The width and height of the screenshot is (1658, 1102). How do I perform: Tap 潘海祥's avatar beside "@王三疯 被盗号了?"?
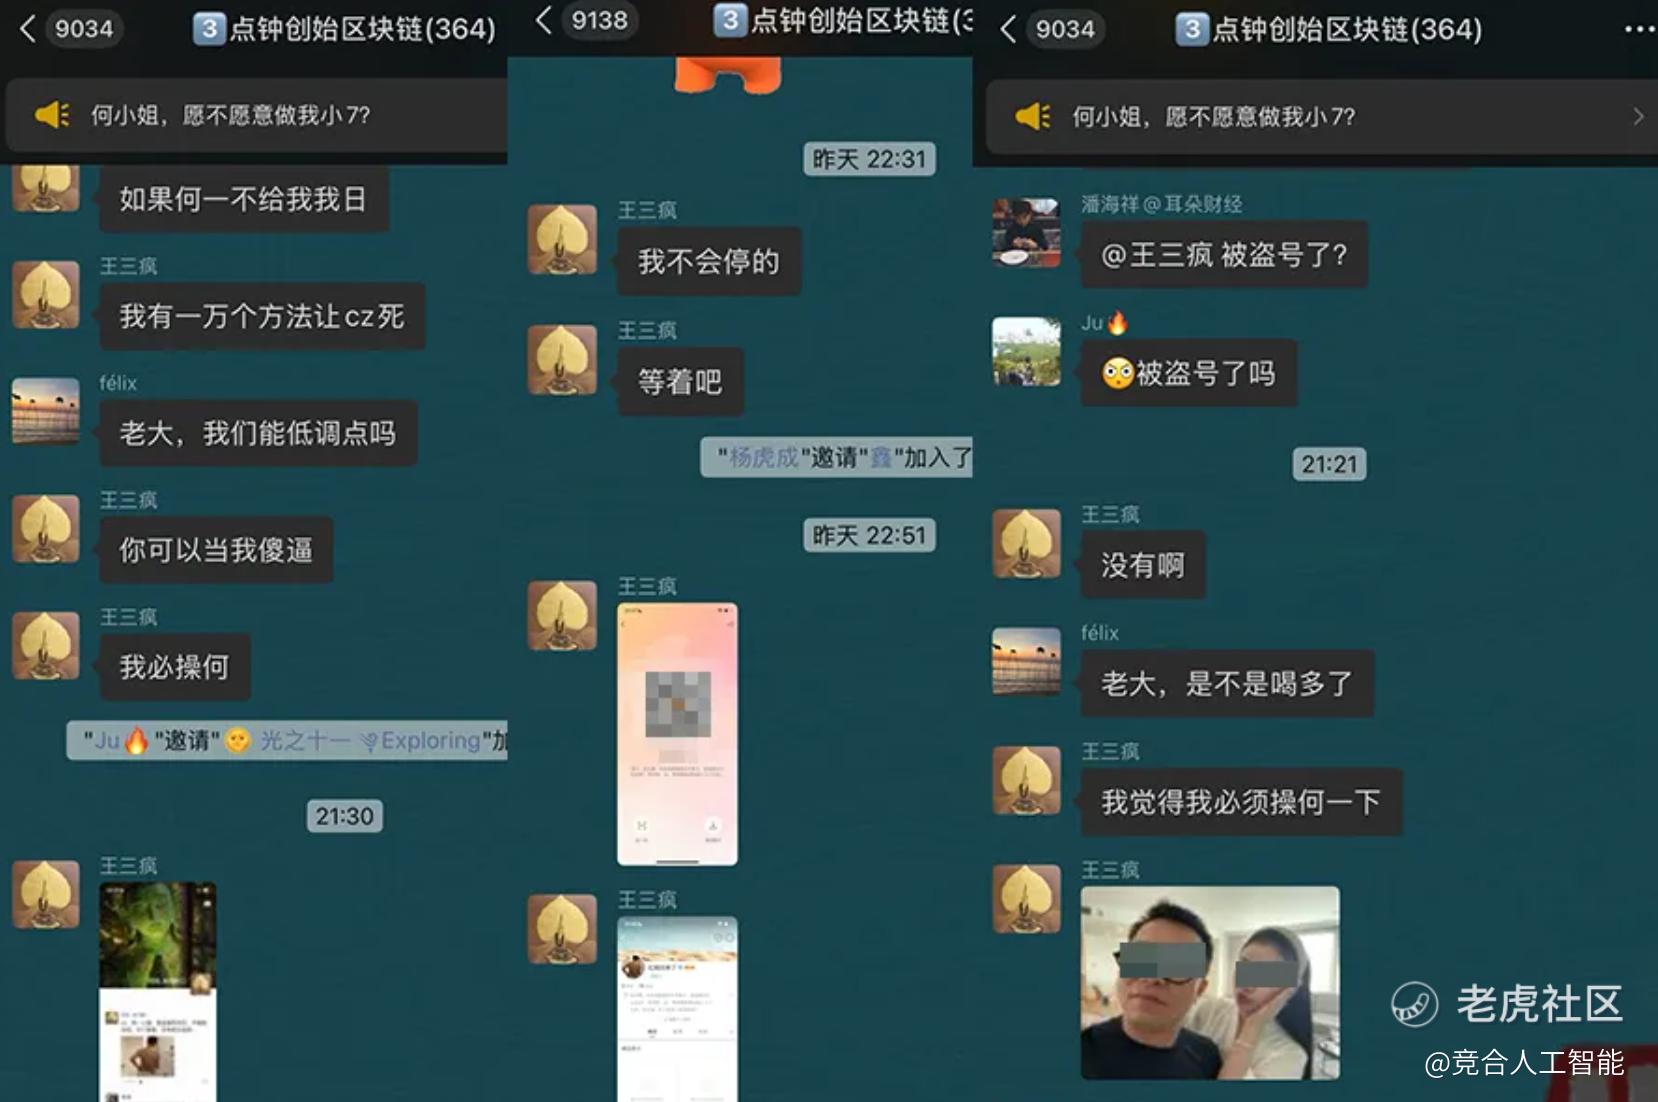click(1026, 232)
